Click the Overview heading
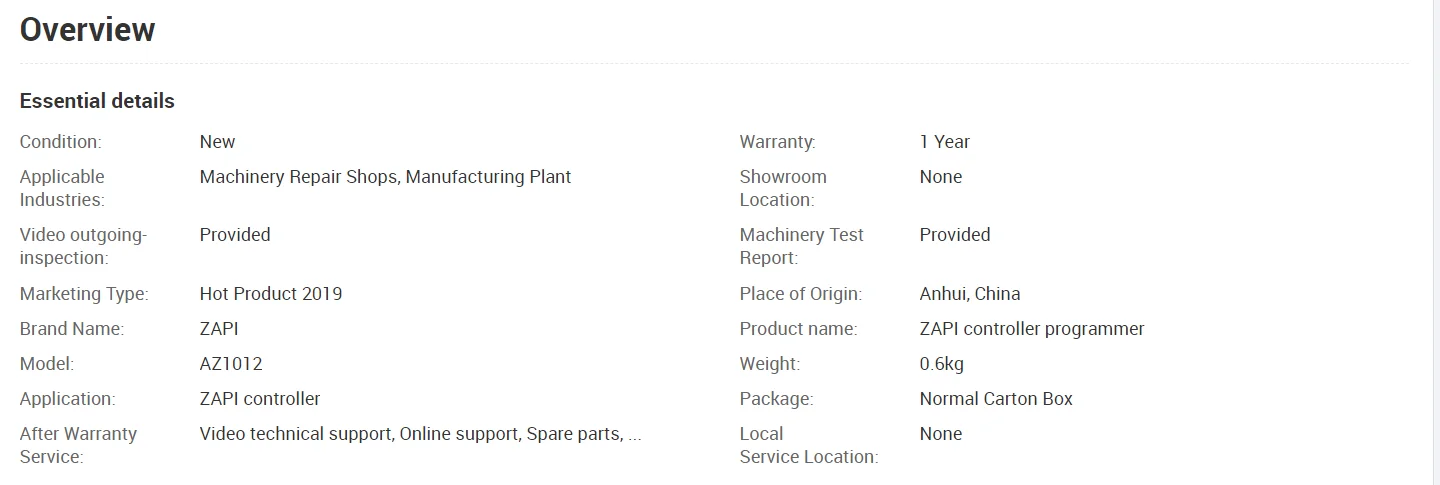1440x485 pixels. [x=88, y=30]
